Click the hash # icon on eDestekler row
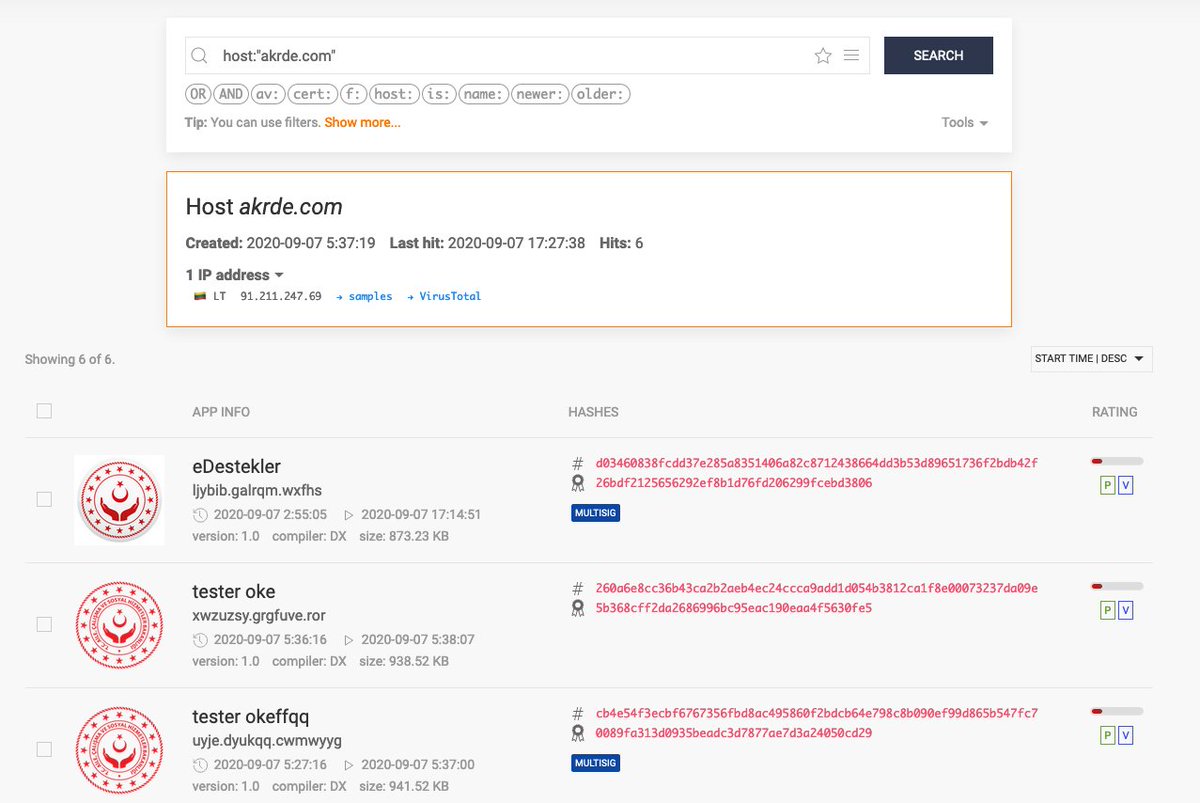Screen dimensions: 1200x803 coord(577,463)
